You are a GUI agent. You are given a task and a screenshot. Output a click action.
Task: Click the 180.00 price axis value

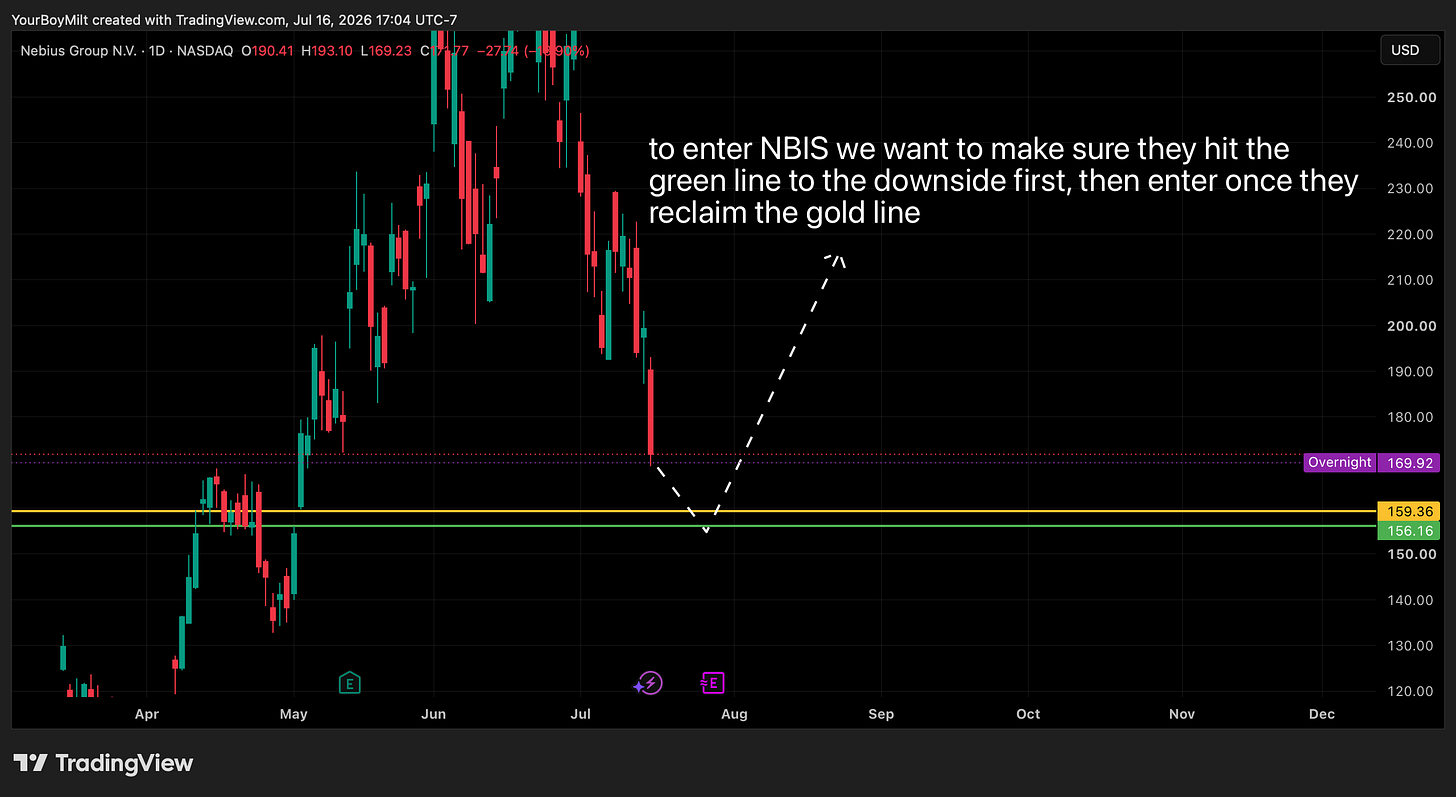[1412, 417]
